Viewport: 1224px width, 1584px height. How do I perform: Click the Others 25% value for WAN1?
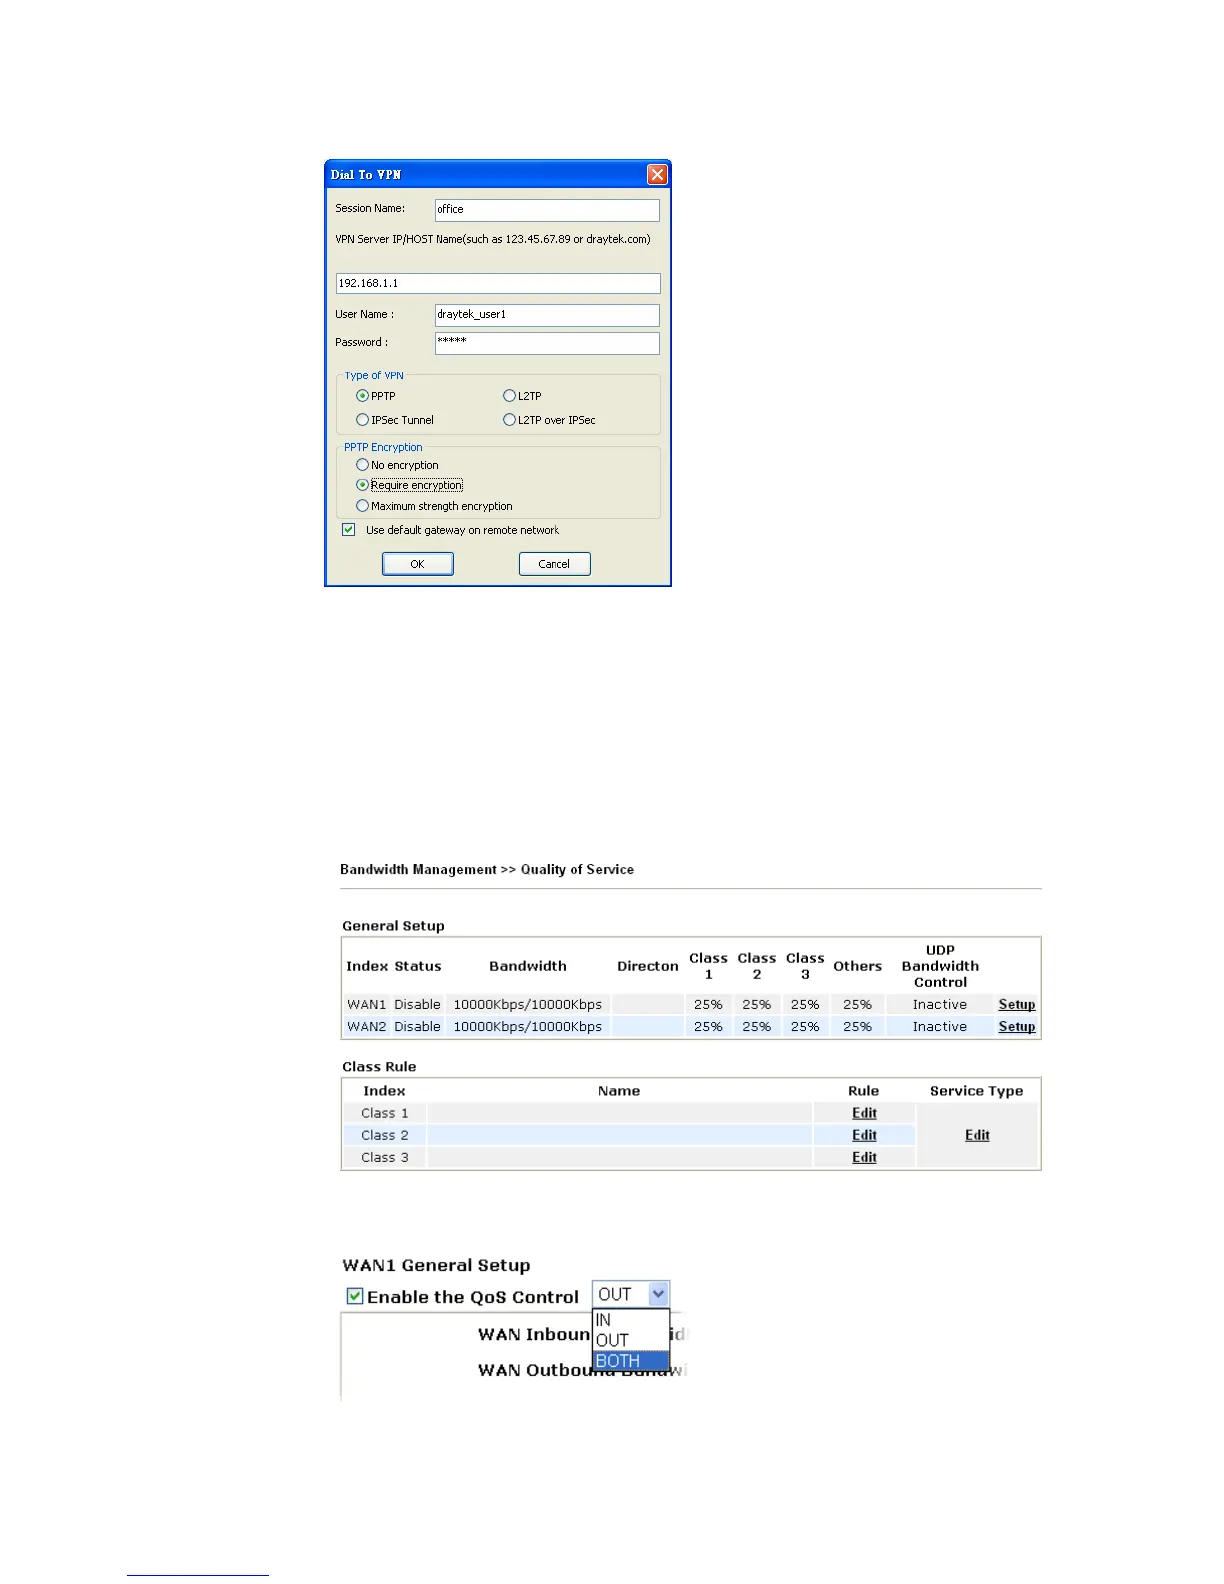(x=857, y=1004)
